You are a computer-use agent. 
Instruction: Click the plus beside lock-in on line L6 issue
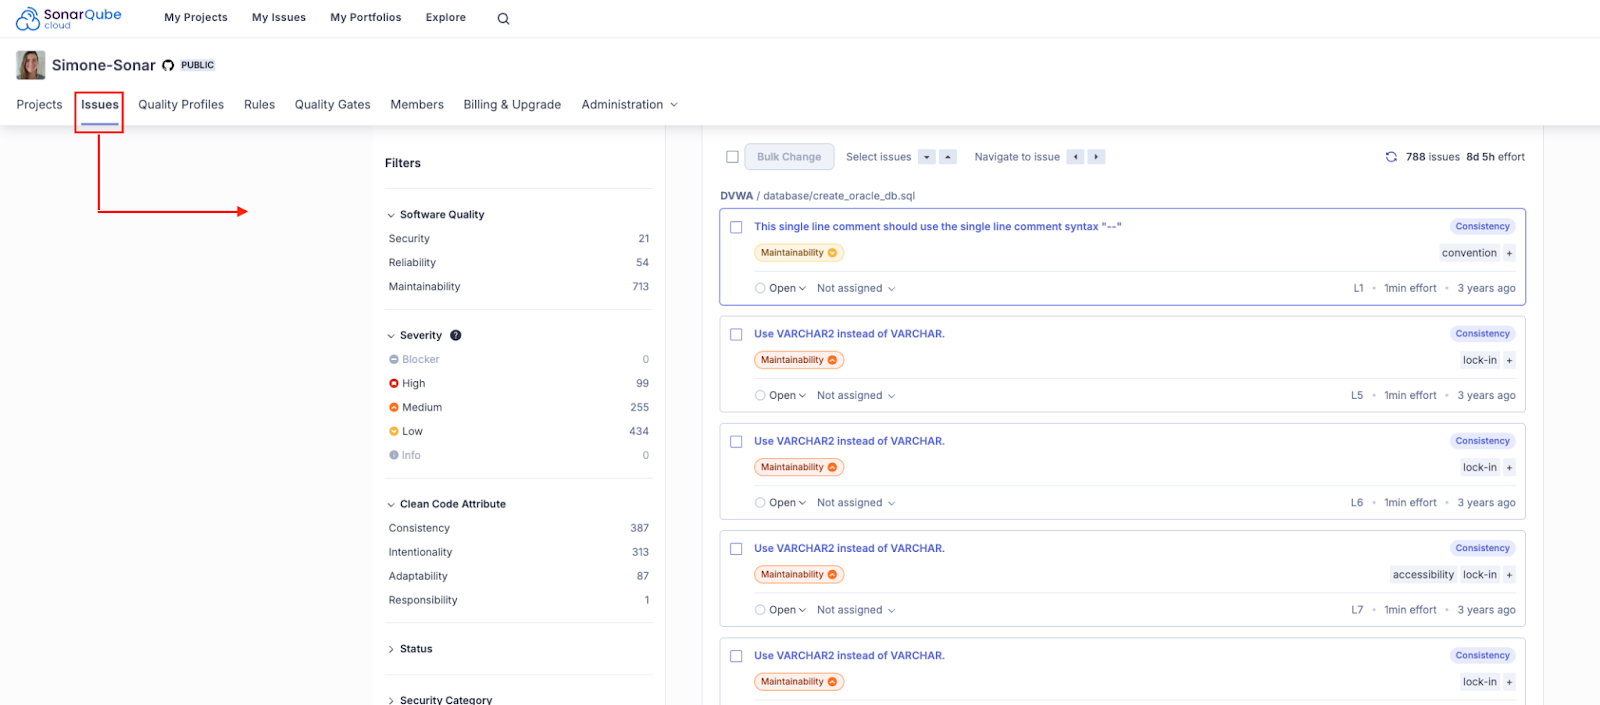[x=1509, y=467]
